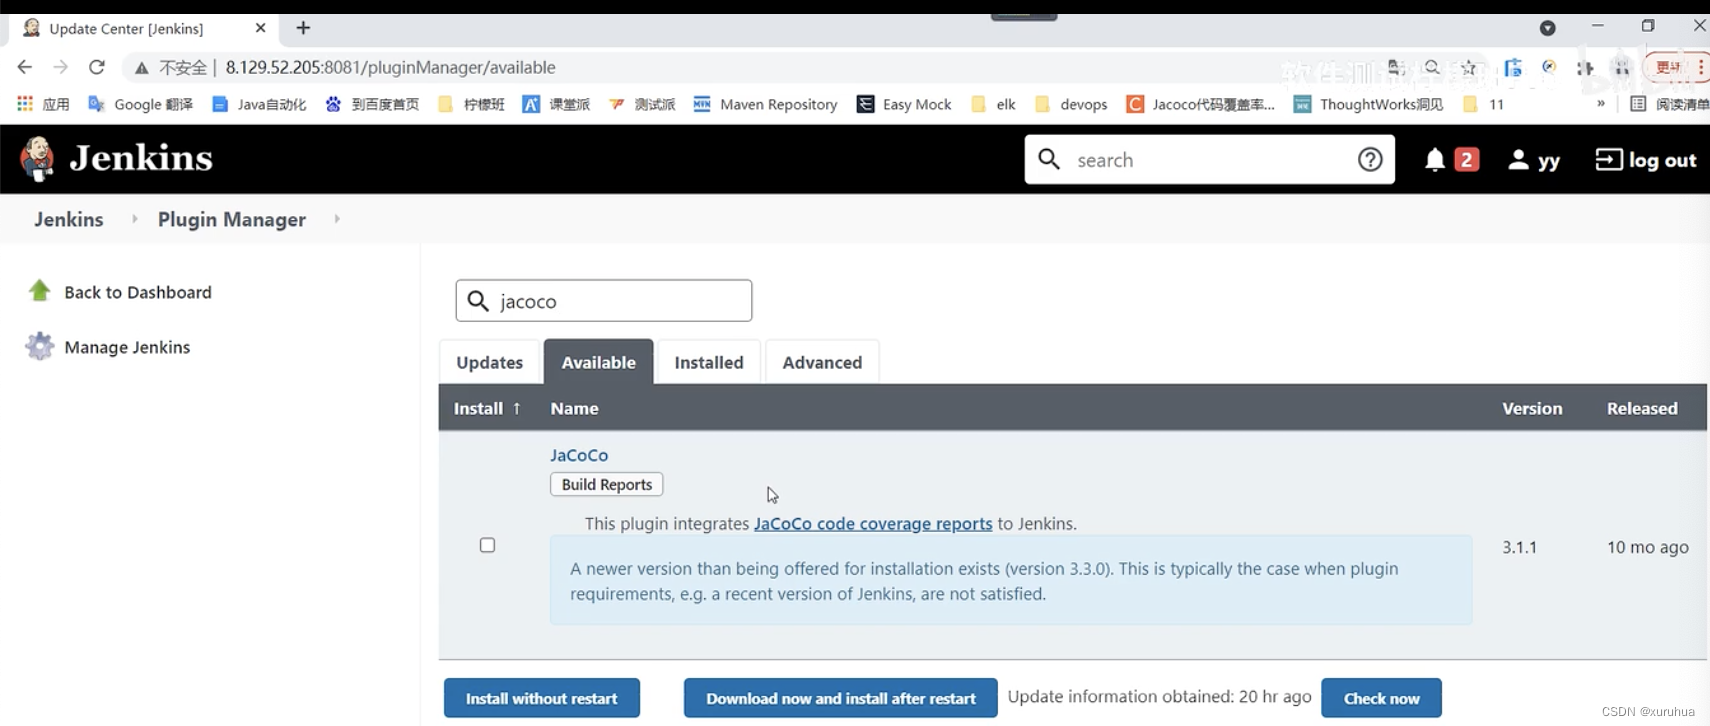
Task: Switch to the Advanced tab
Action: pyautogui.click(x=822, y=362)
